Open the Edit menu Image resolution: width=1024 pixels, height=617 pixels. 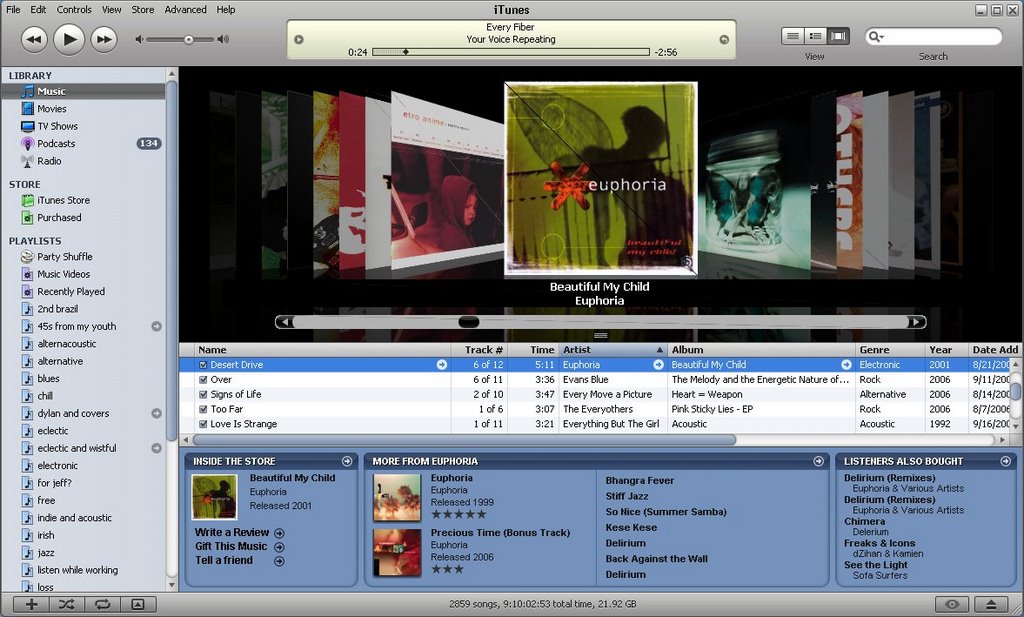tap(39, 9)
